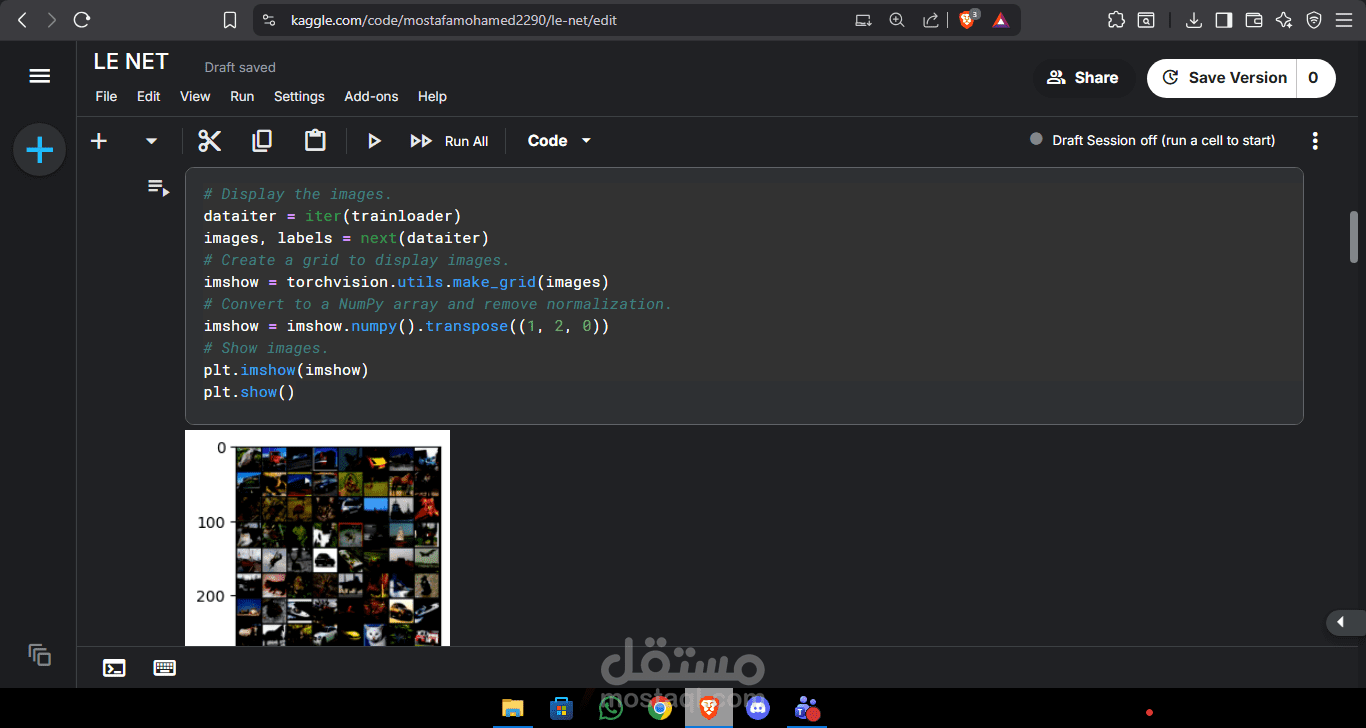Click the Brave Rewards triangle icon
Screen dimensions: 1366x728
tap(1001, 19)
